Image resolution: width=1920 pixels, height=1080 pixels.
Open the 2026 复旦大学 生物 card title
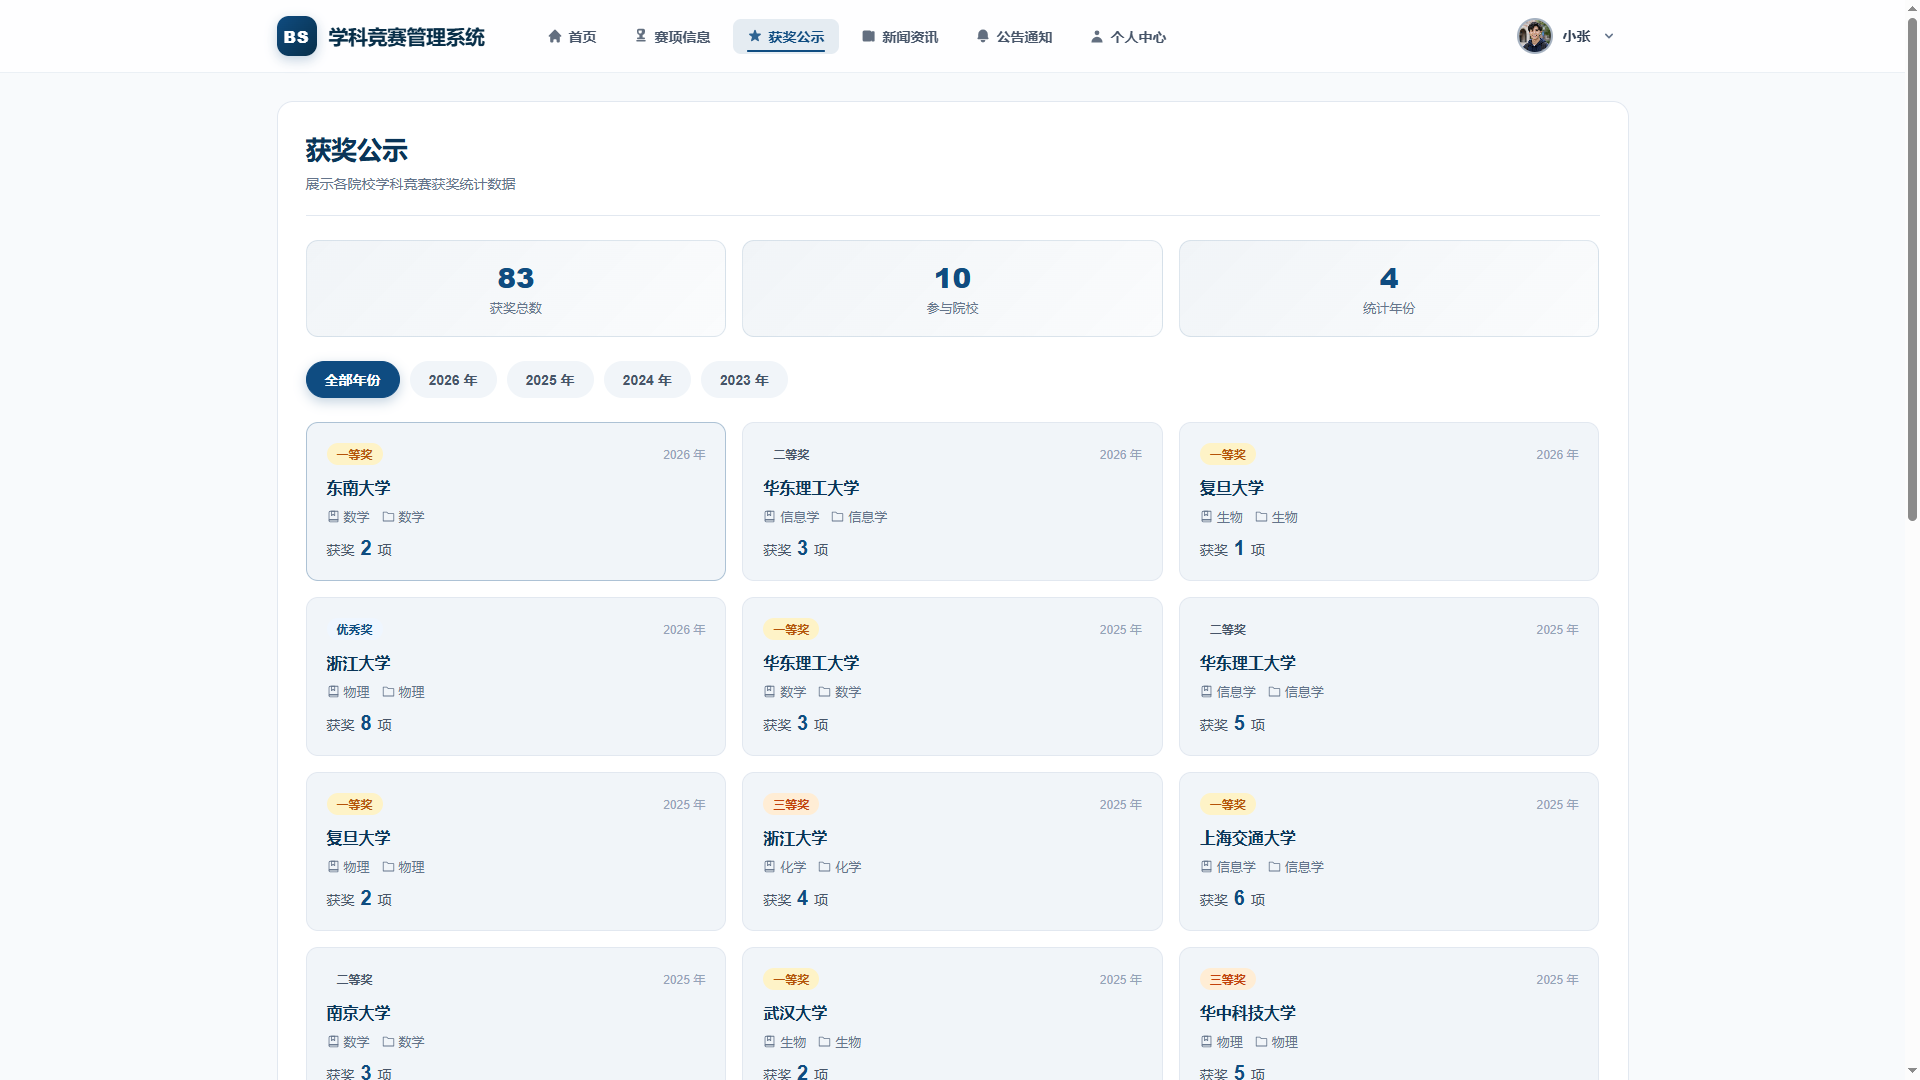coord(1231,488)
